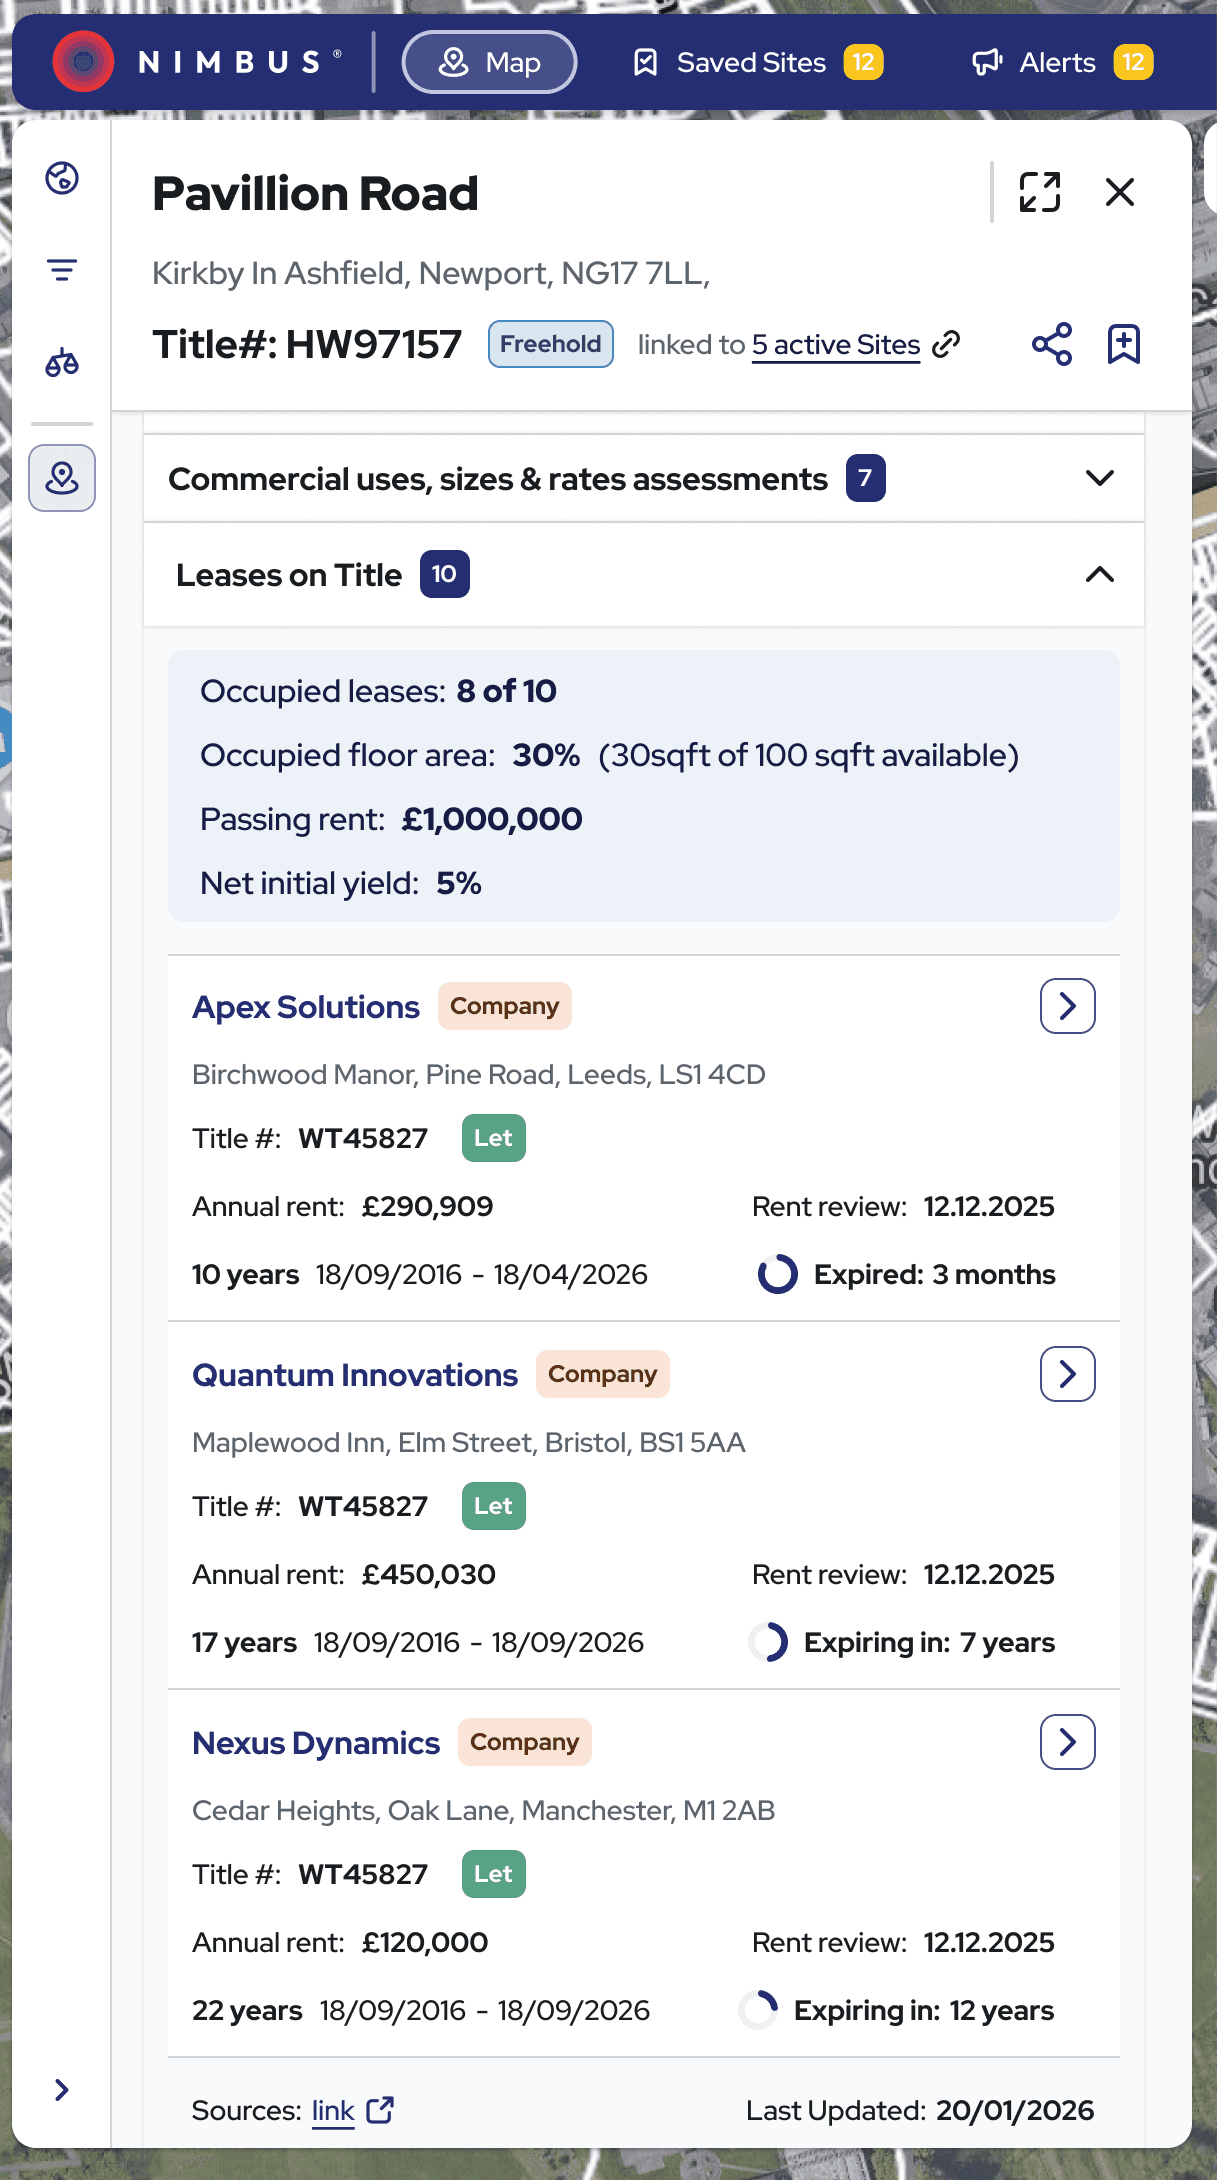Click the Leases on Title 10 badge
This screenshot has width=1217, height=2180.
coord(445,574)
